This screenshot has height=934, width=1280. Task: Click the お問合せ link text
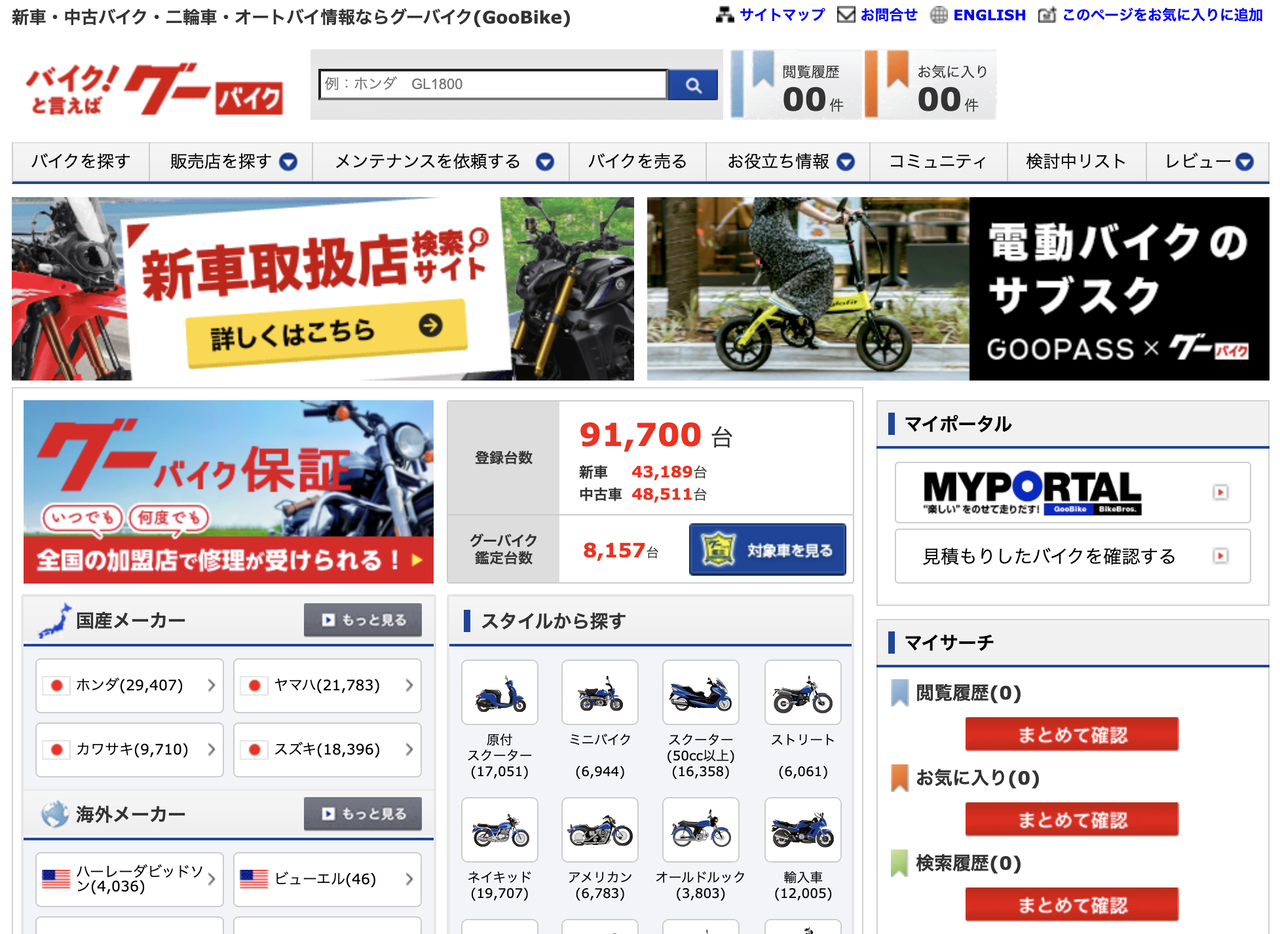pyautogui.click(x=889, y=15)
